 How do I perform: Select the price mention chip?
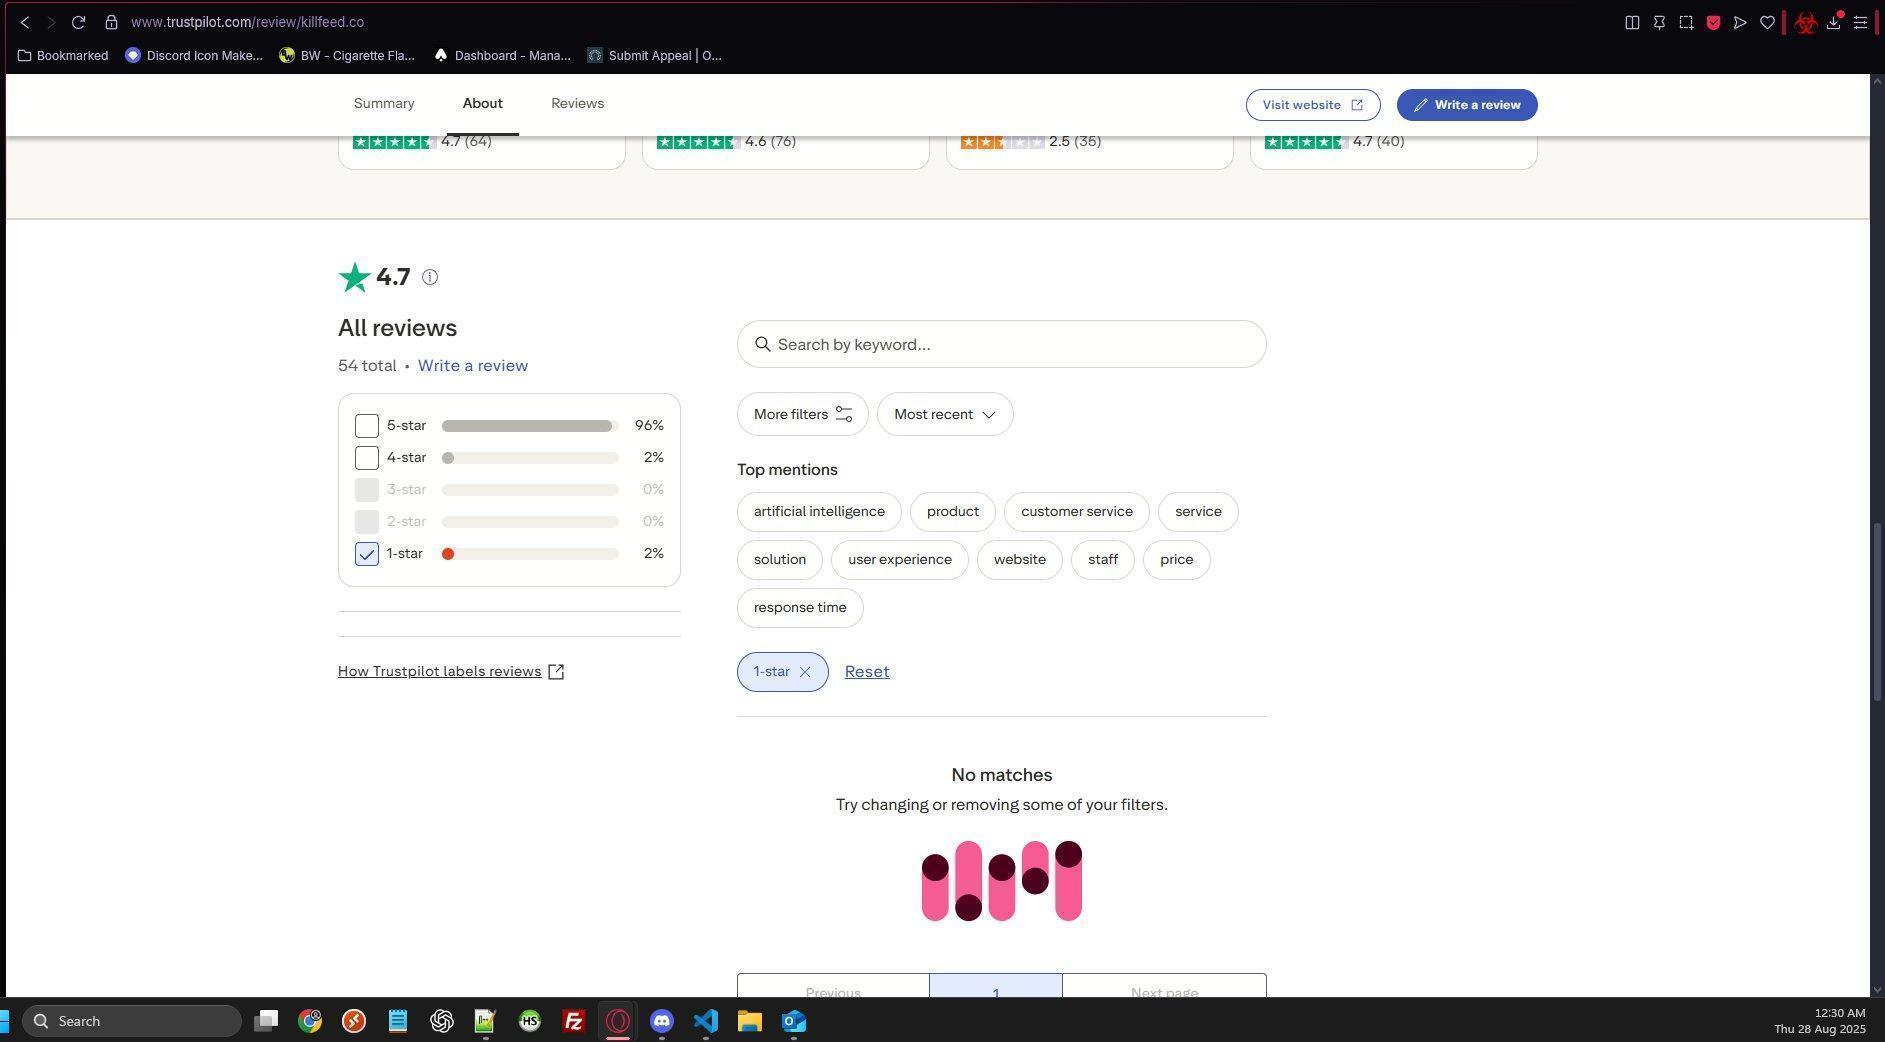pos(1177,560)
